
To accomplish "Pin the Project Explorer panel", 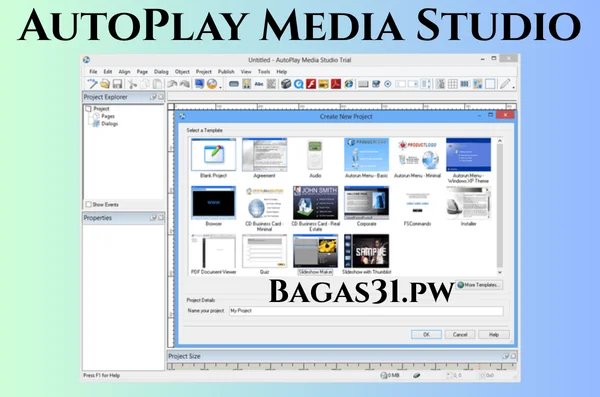I will [154, 97].
